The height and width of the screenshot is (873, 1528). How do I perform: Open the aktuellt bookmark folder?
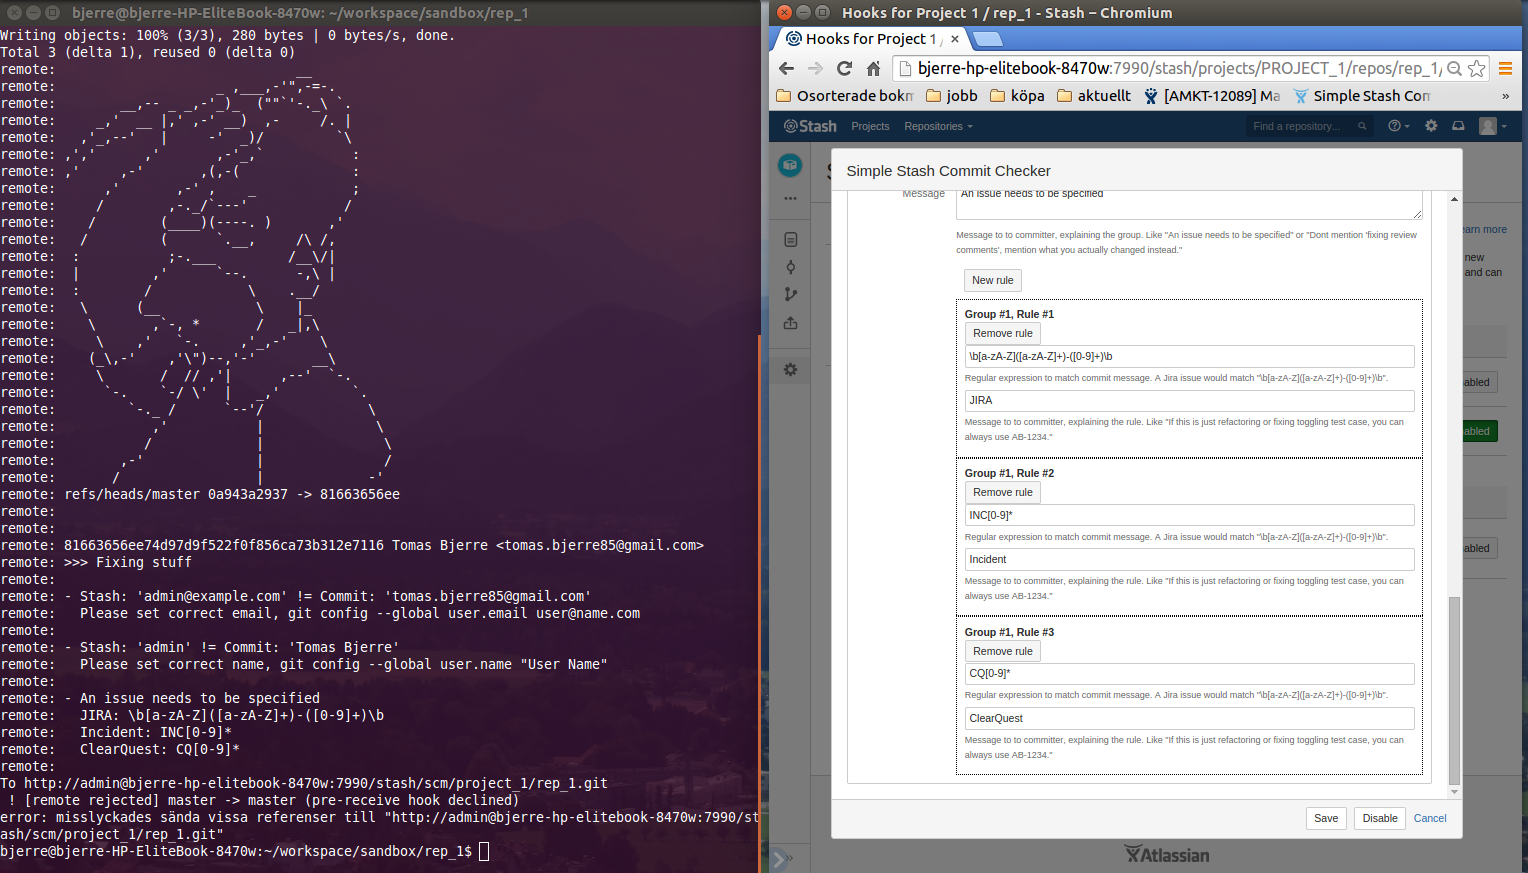(x=1094, y=96)
